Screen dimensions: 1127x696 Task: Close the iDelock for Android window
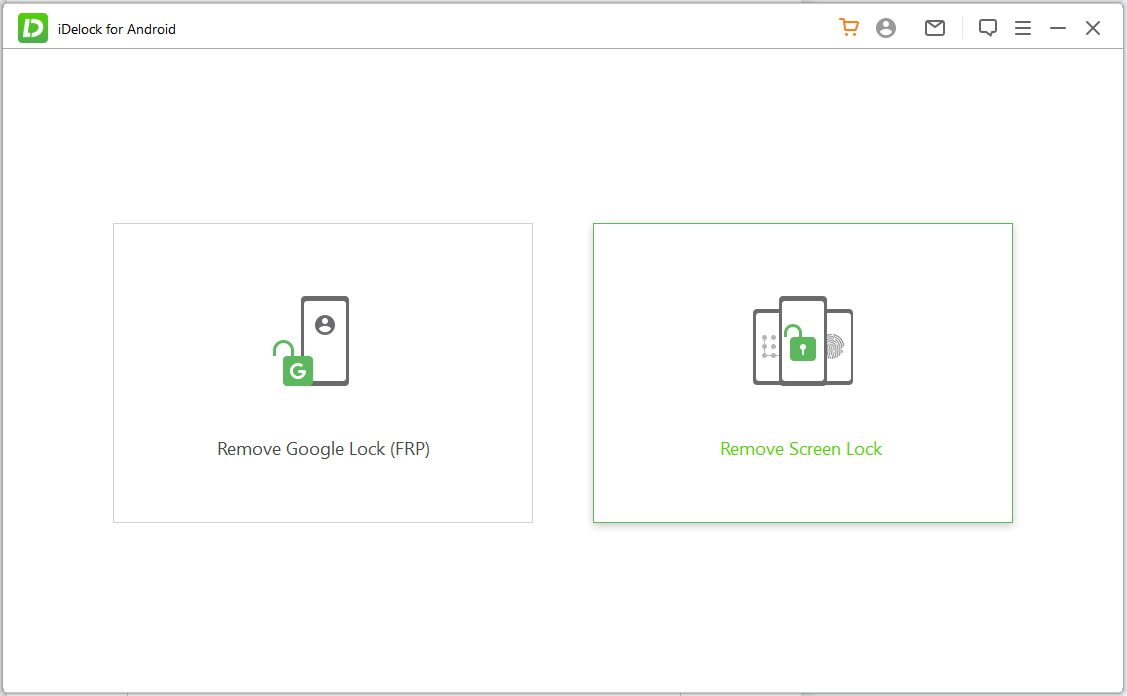[1093, 28]
